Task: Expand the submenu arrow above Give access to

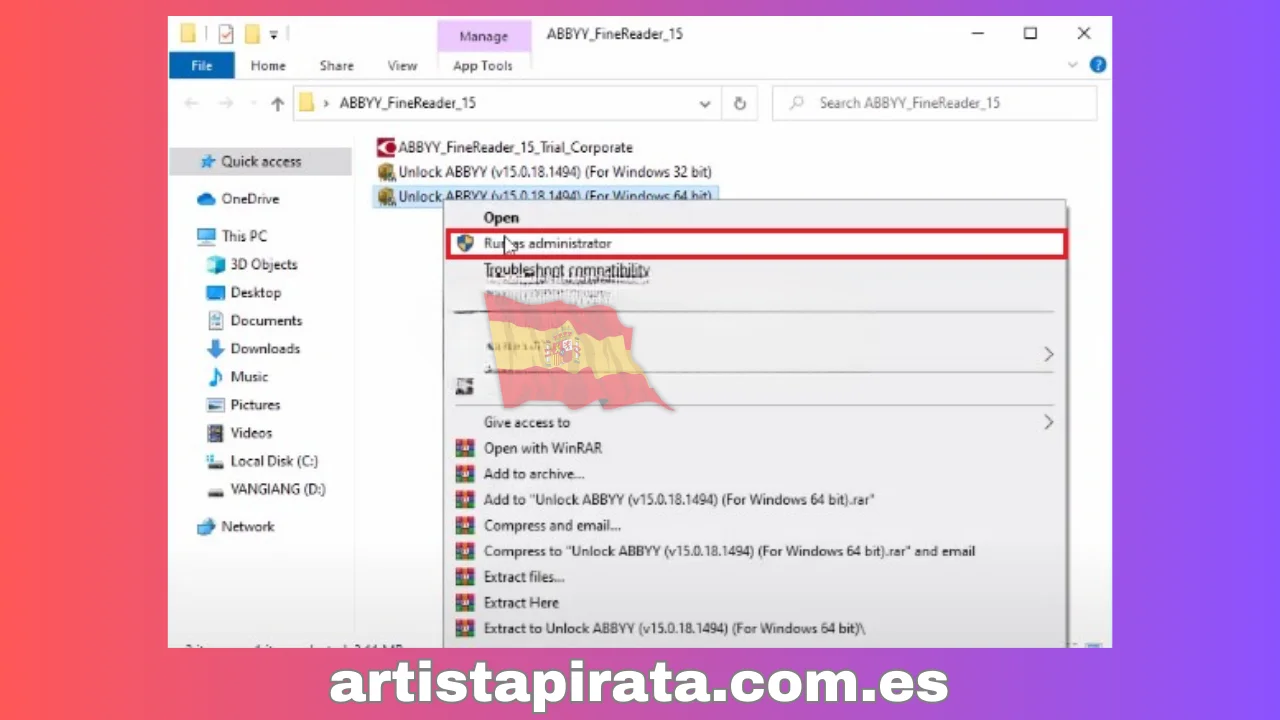Action: (1048, 354)
